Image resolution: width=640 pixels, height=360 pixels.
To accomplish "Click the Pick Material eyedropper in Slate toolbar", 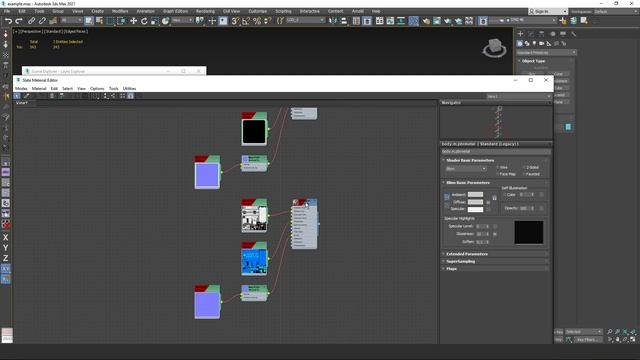I will click(26, 96).
